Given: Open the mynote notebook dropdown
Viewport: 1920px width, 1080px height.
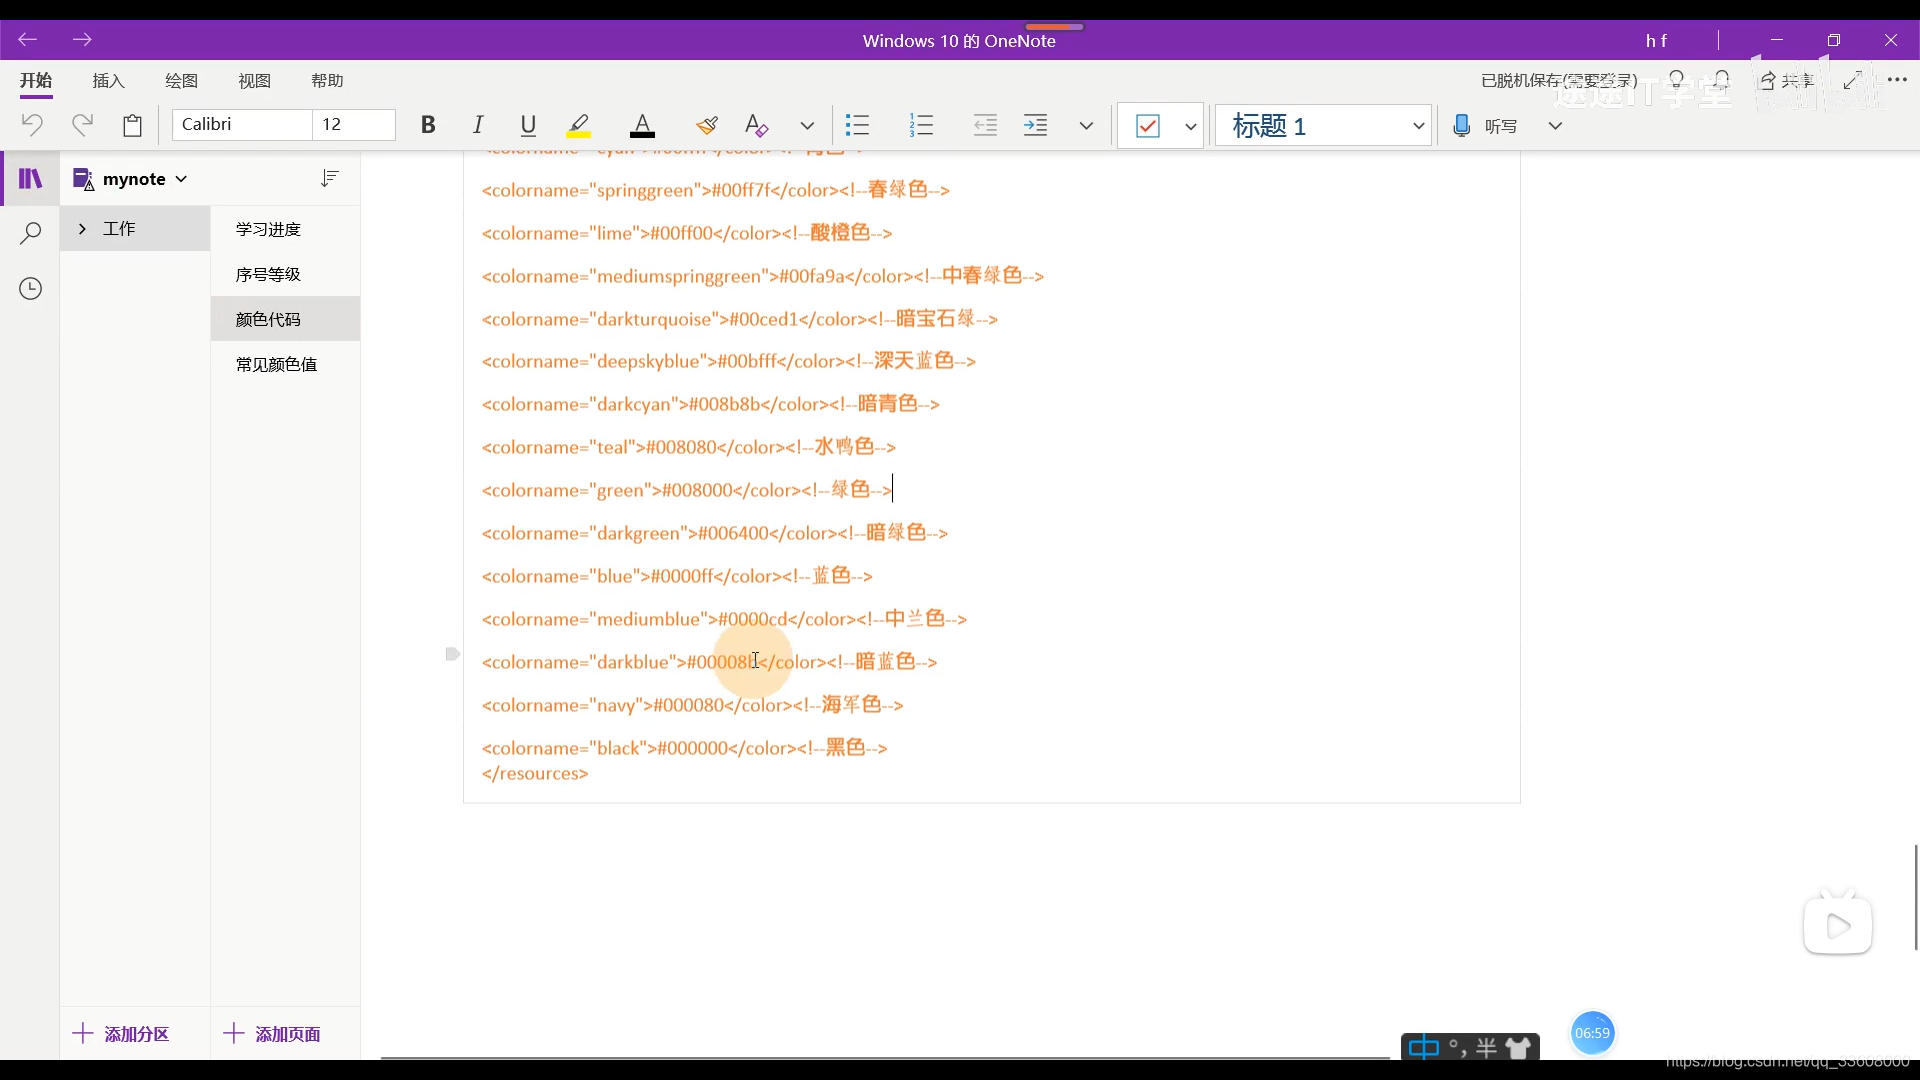Looking at the screenshot, I should click(130, 179).
